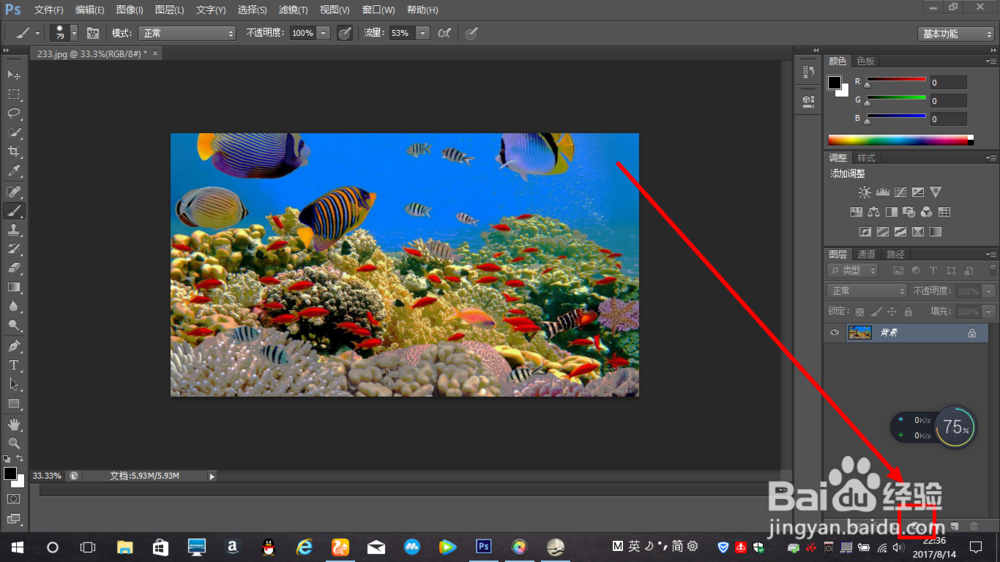Expand the status bar info arrow

pos(212,477)
